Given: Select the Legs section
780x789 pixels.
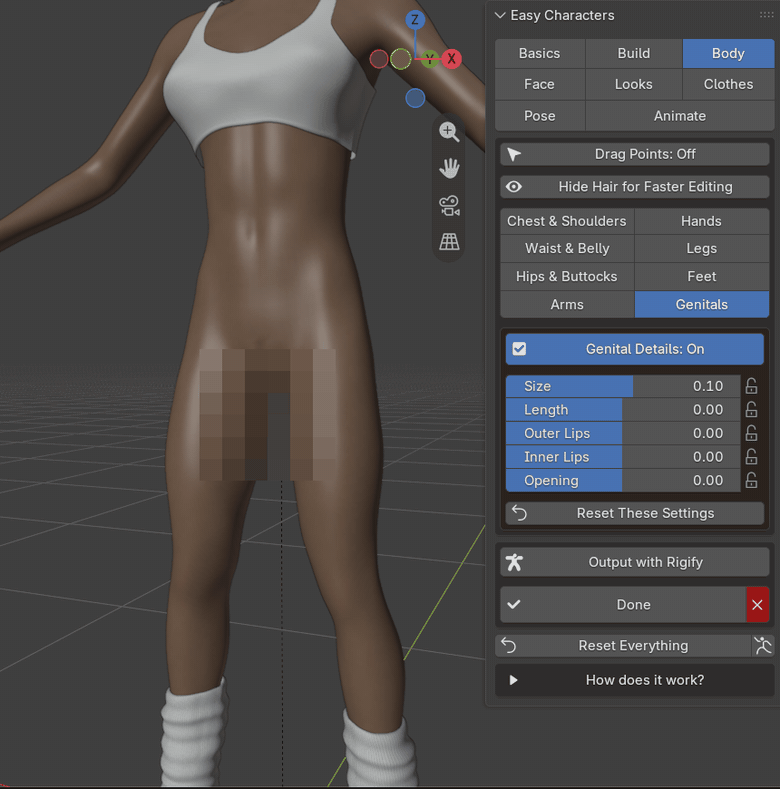Looking at the screenshot, I should click(701, 249).
